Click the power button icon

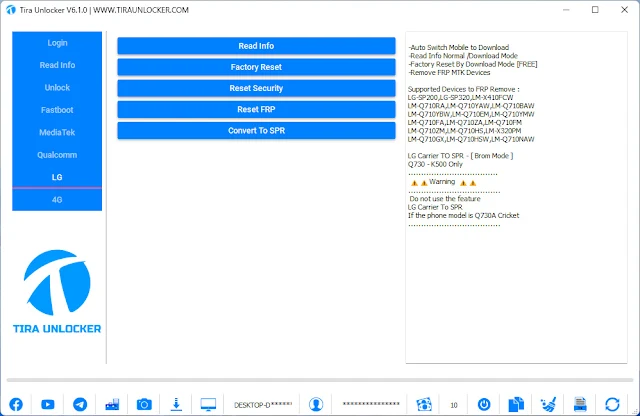click(x=484, y=405)
